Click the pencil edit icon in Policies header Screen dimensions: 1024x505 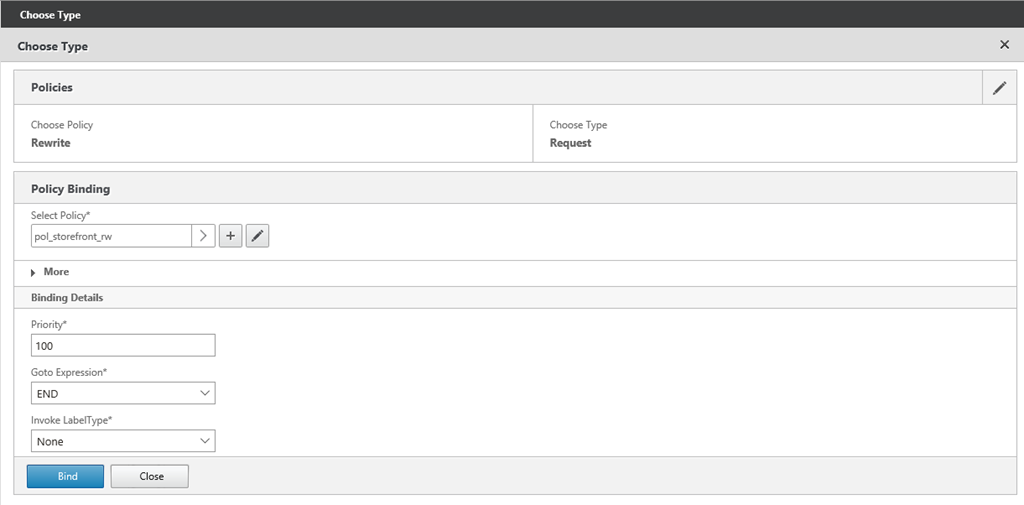coord(999,88)
